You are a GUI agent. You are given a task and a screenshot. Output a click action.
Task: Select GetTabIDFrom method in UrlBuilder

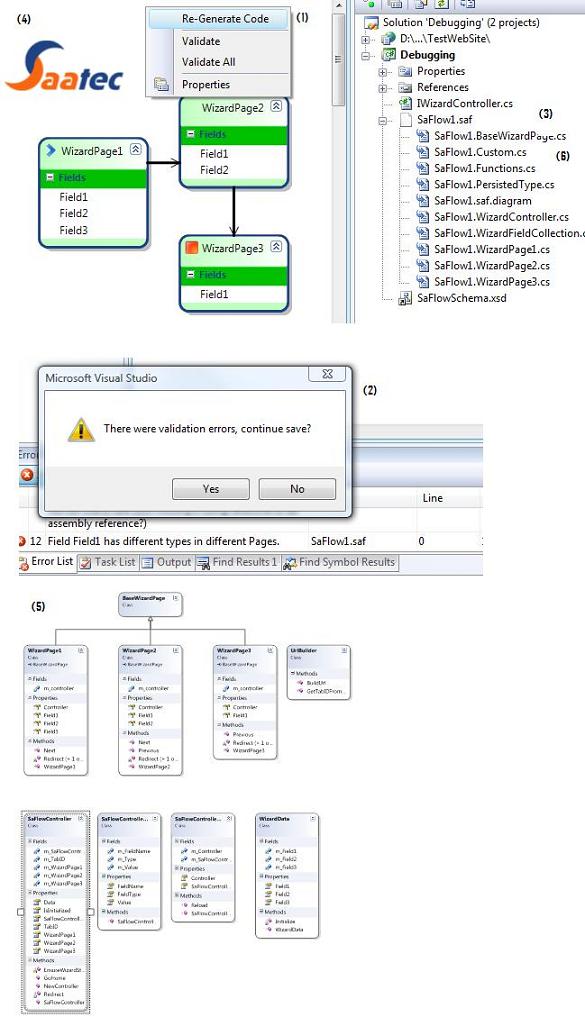click(324, 691)
